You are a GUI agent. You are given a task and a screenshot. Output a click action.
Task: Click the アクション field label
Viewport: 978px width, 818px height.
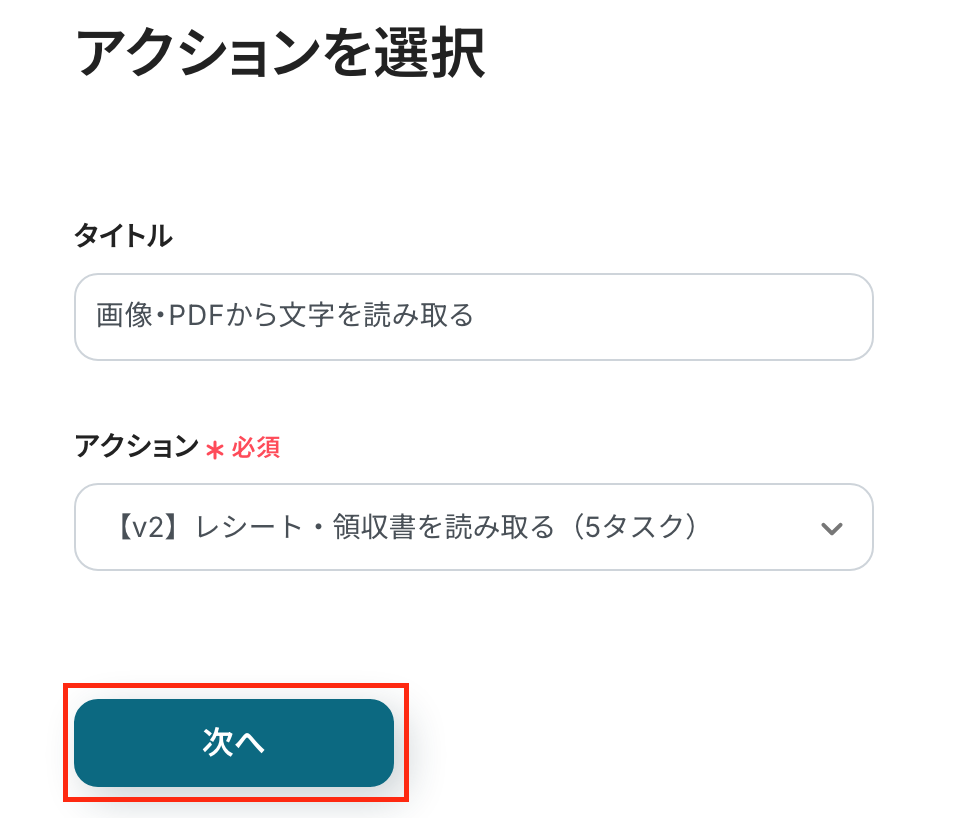[x=137, y=447]
